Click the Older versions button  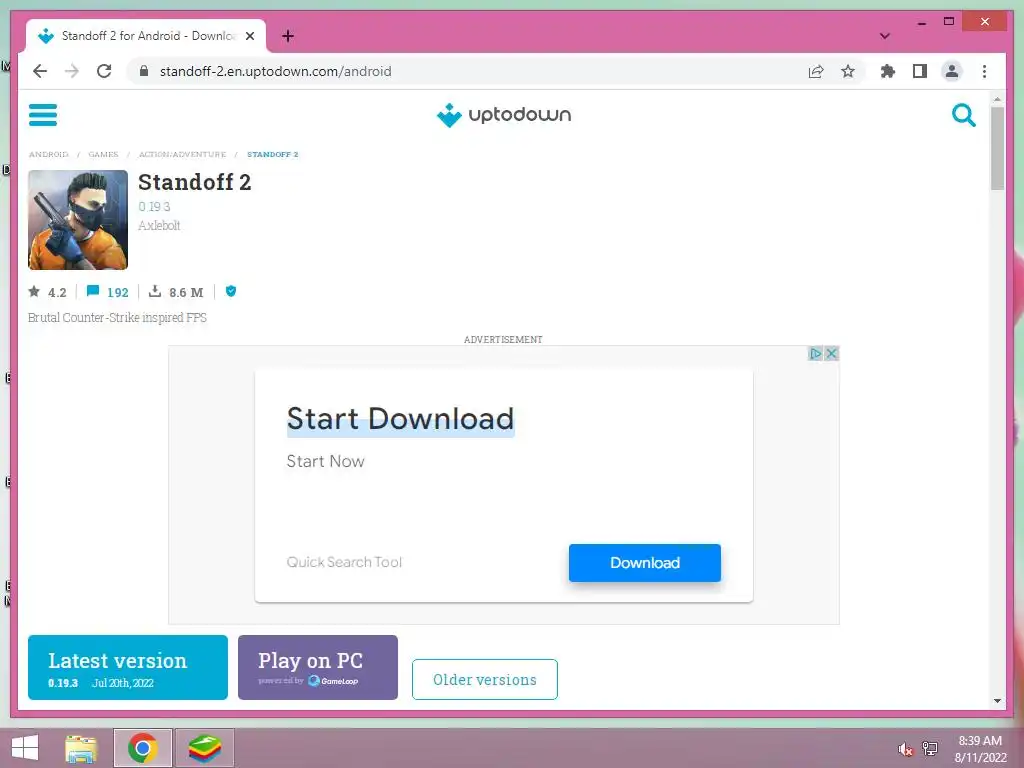(485, 679)
